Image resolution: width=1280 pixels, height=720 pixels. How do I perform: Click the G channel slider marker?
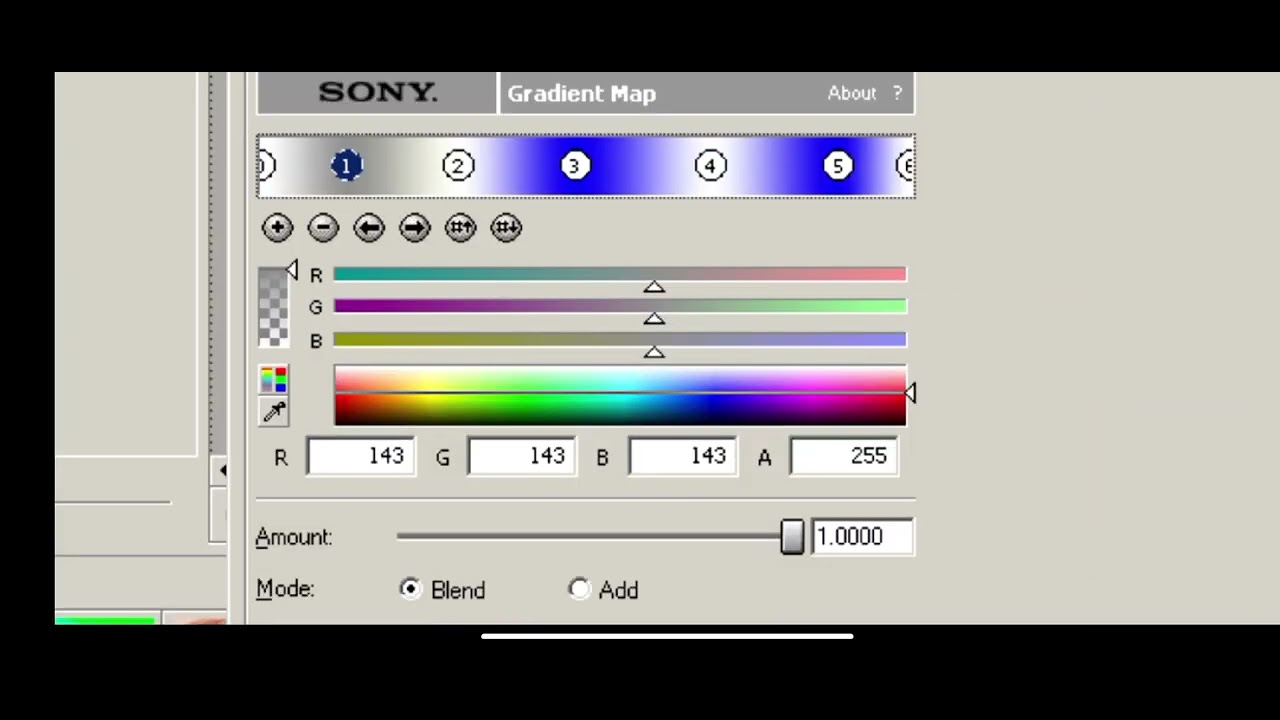(x=654, y=319)
